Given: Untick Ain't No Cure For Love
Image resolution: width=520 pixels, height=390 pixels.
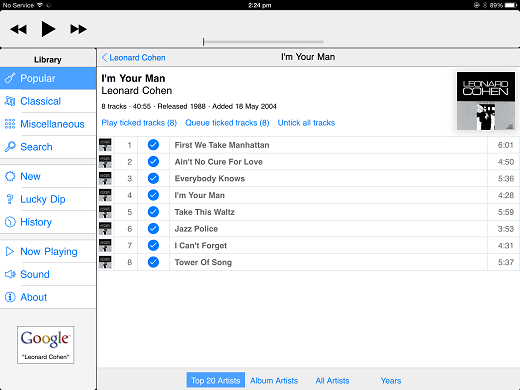Looking at the screenshot, I should (x=153, y=162).
